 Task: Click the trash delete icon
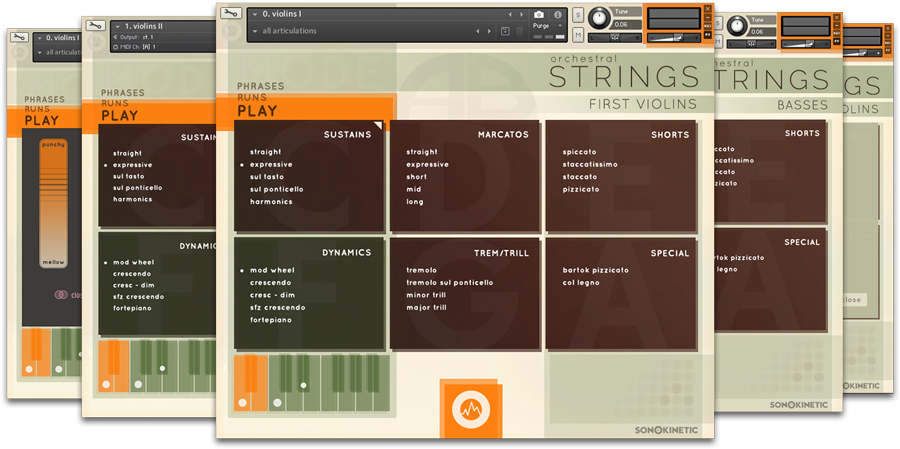[x=519, y=31]
